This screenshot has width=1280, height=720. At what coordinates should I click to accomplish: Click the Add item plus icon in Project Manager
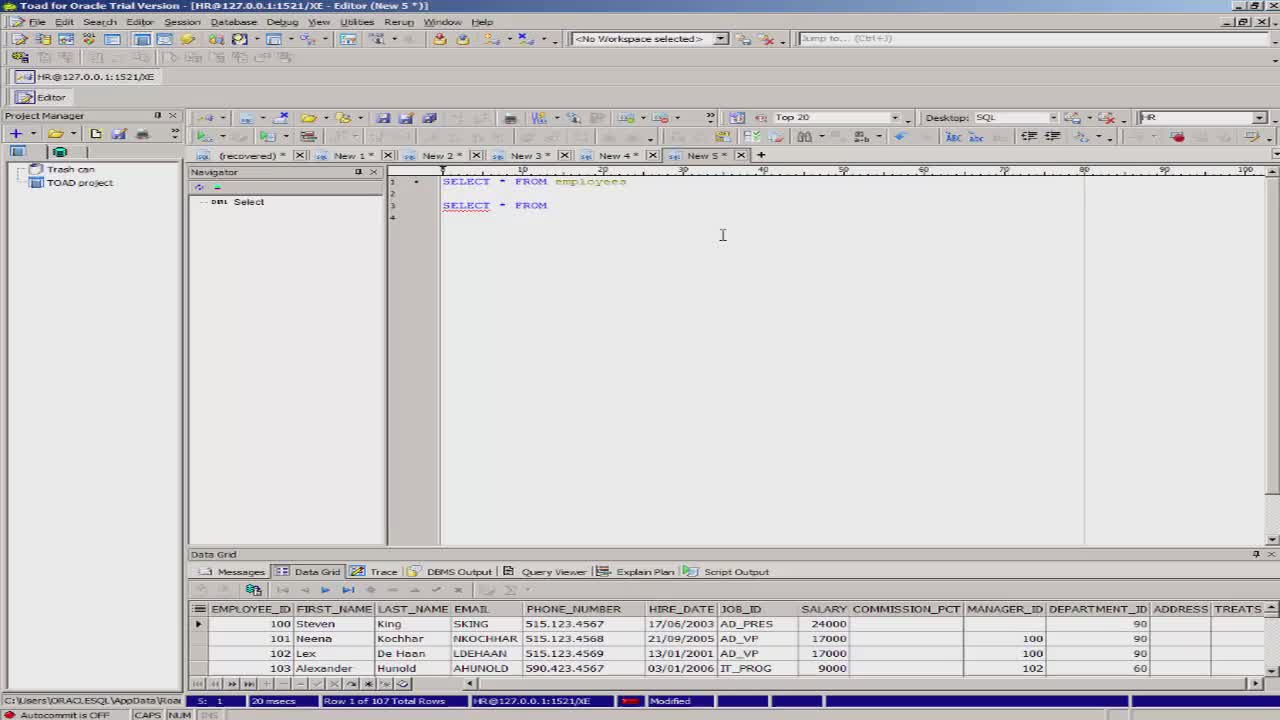(x=15, y=133)
